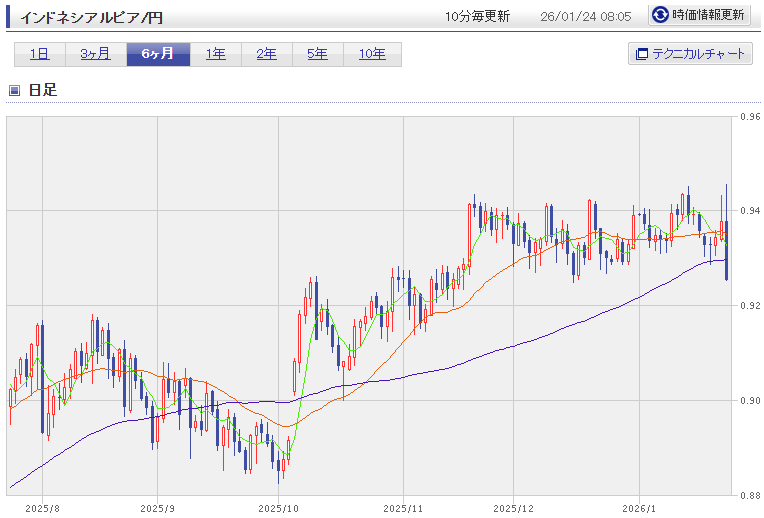Click the window icon beside テクニカルチャート

(640, 54)
